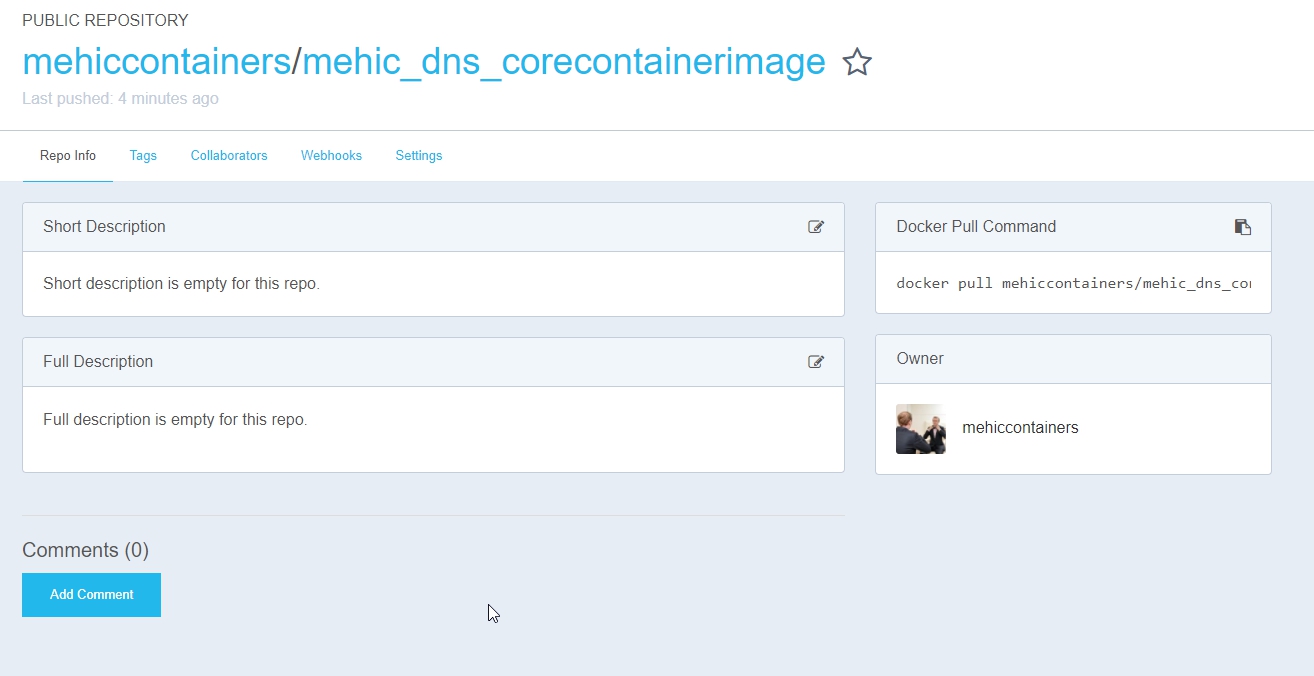Star the repository using the star icon
This screenshot has height=676, width=1314.
coord(856,62)
